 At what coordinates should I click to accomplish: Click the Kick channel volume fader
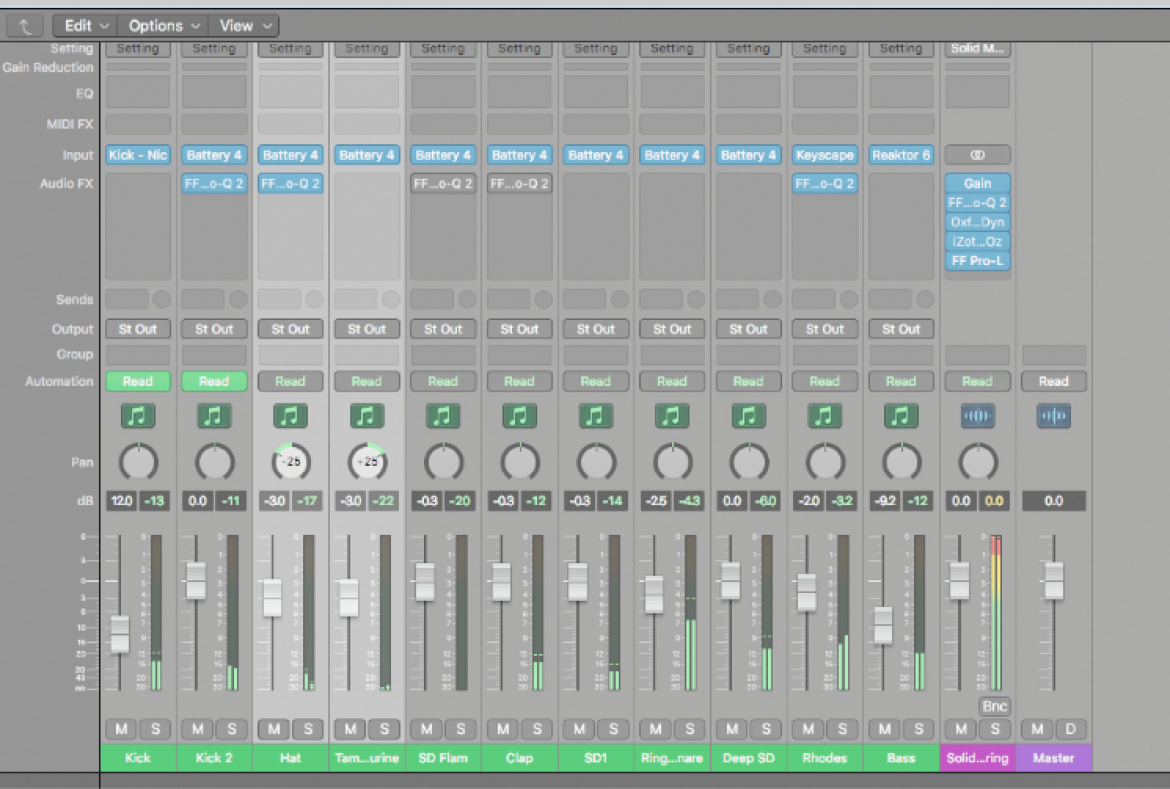119,634
